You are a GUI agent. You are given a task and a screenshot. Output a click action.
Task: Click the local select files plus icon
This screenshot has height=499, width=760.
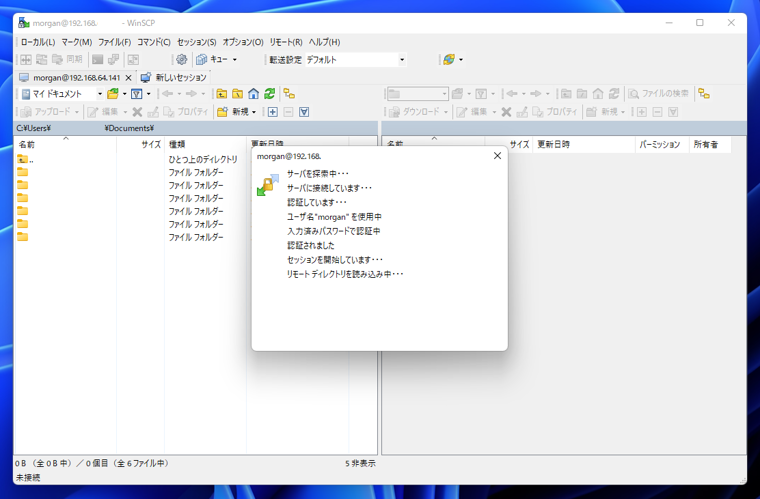(x=273, y=112)
